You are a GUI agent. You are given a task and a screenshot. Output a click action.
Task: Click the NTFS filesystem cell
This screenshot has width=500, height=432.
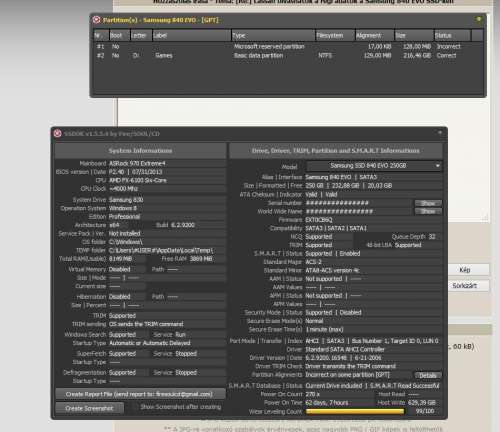325,56
